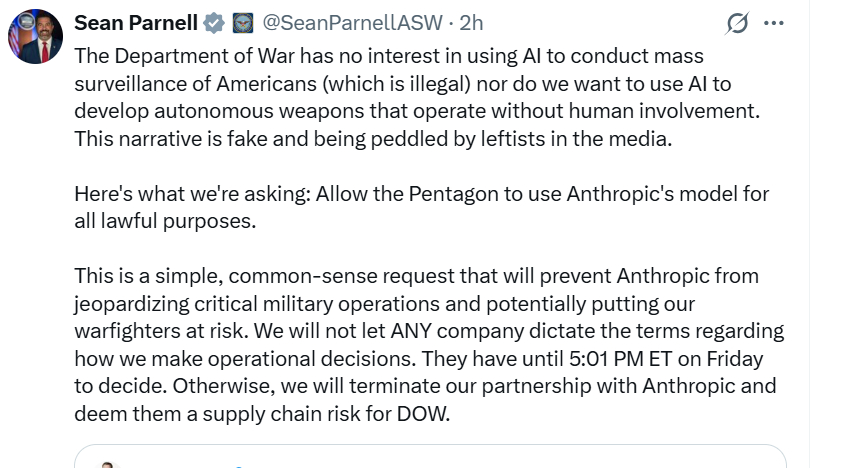The height and width of the screenshot is (468, 842).
Task: Open the post's three-dot More menu
Action: [774, 24]
